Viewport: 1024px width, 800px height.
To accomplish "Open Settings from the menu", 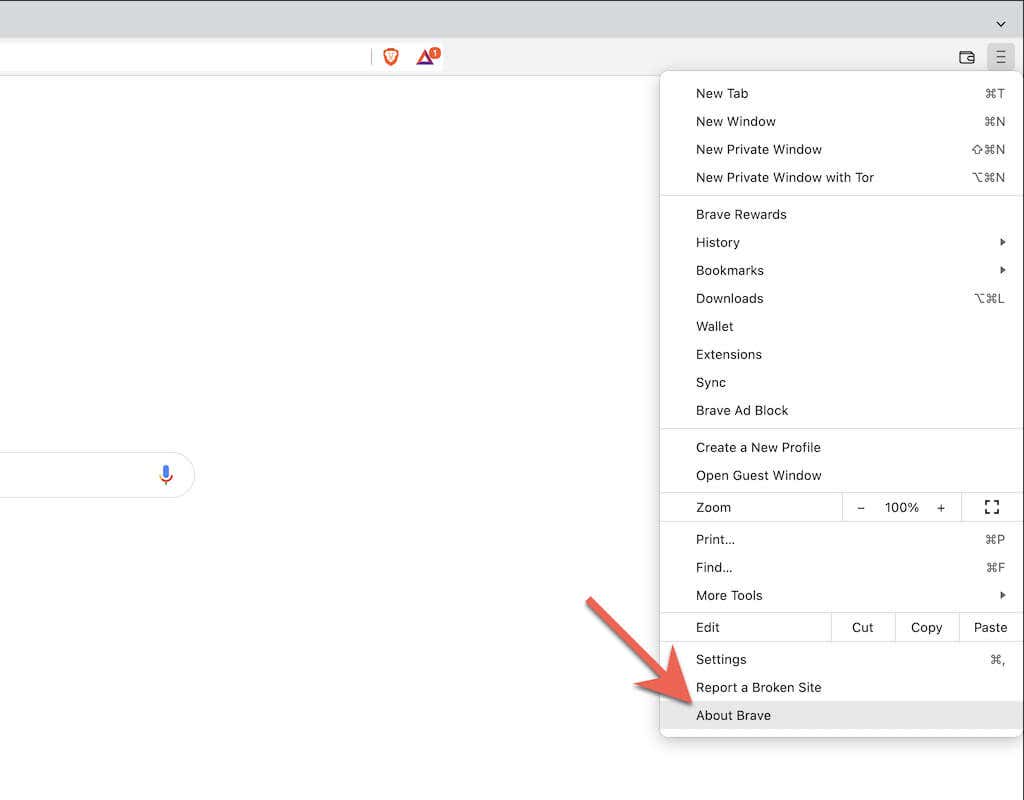I will click(841, 660).
